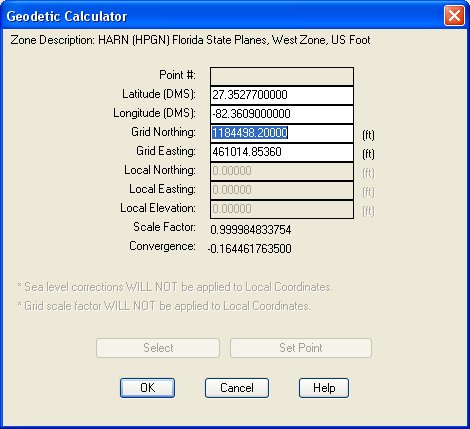Image resolution: width=470 pixels, height=429 pixels.
Task: Click the grayed-out Set Point button
Action: (x=301, y=348)
